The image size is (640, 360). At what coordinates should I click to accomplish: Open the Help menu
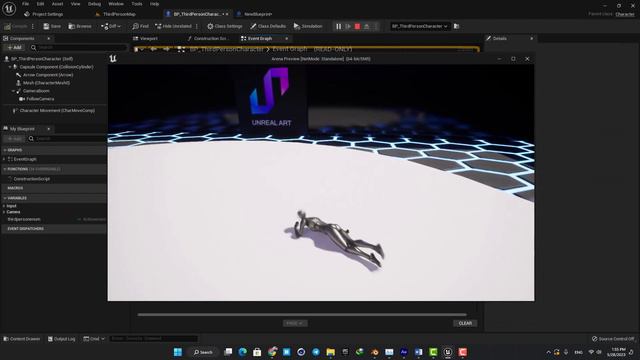(x=154, y=4)
